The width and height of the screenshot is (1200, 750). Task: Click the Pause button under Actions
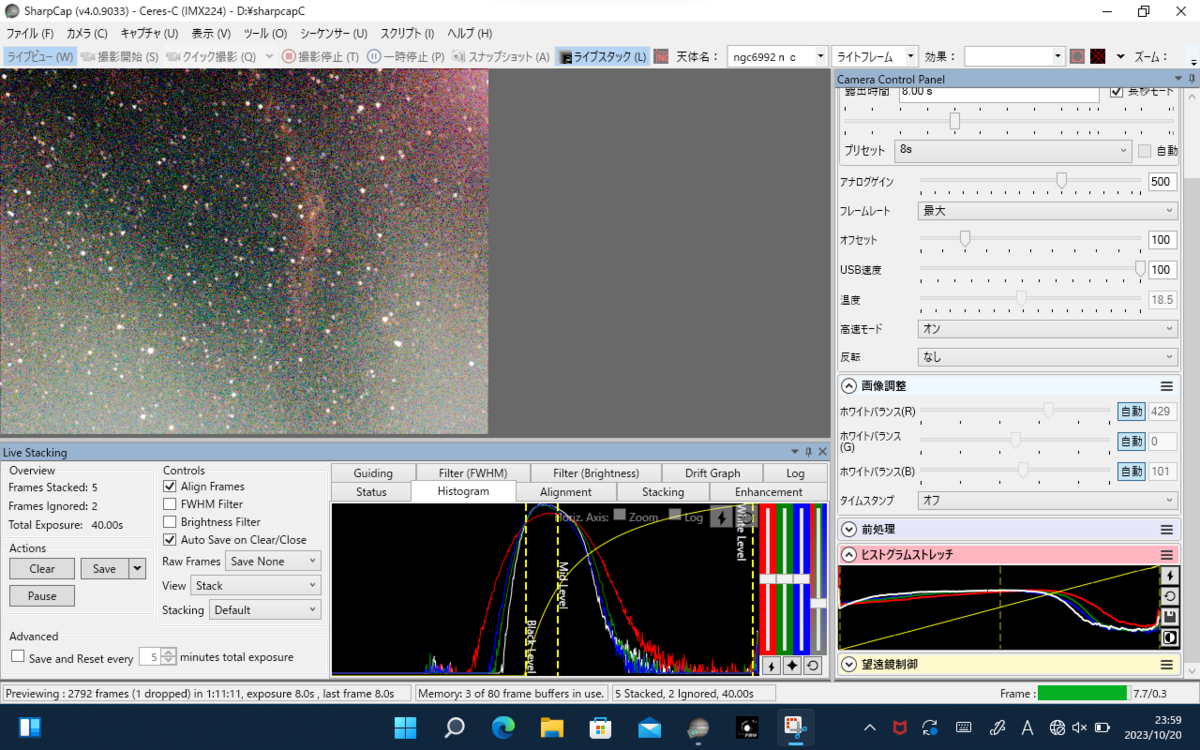coord(42,596)
